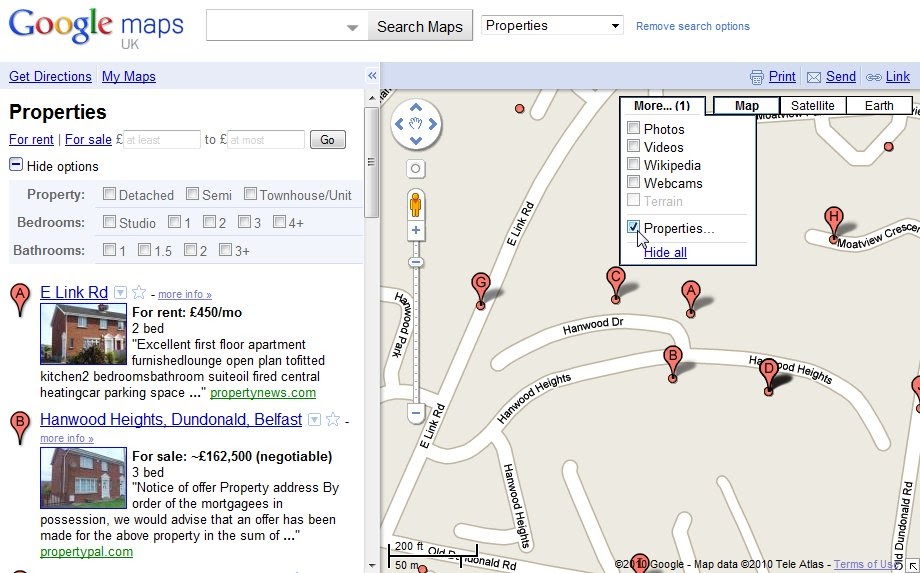Click the printer icon next to Print
The width and height of the screenshot is (920, 573).
[757, 77]
